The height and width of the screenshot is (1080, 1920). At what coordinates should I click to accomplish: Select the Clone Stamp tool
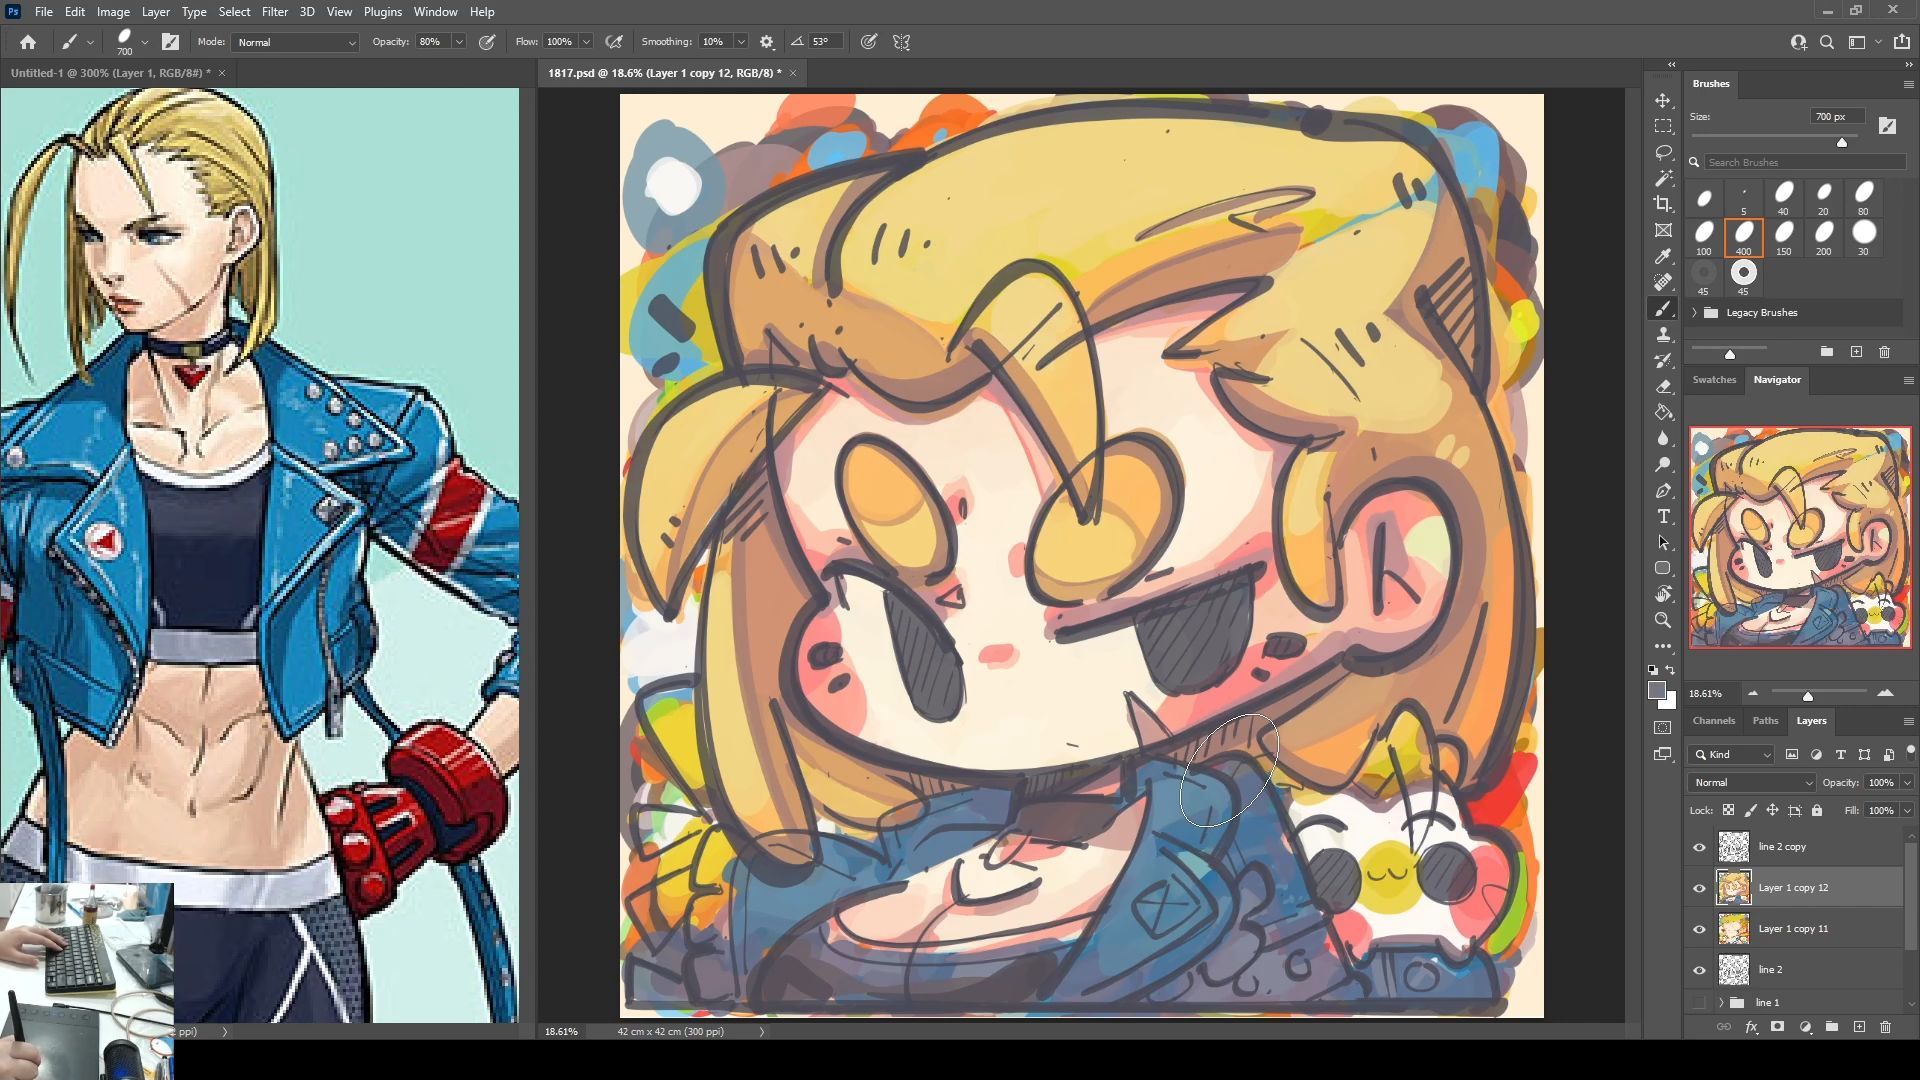click(x=1663, y=335)
